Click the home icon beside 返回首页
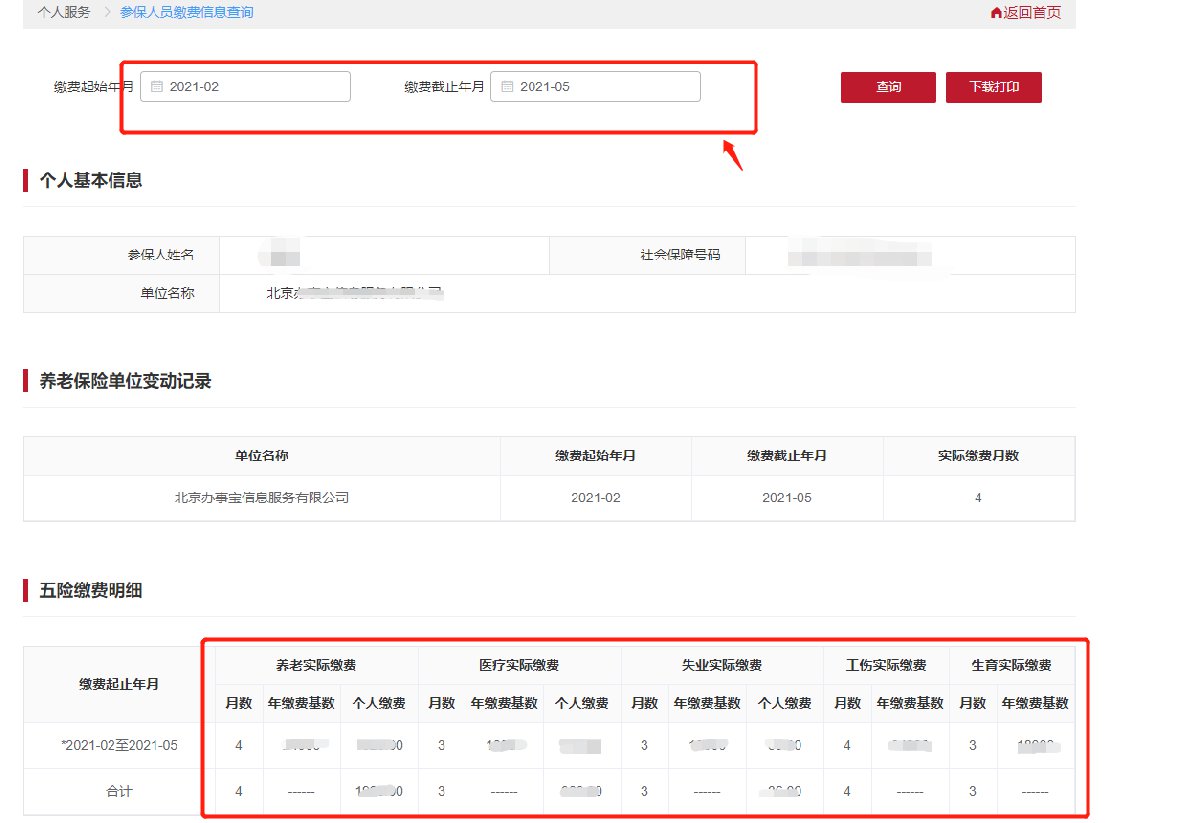This screenshot has height=823, width=1200. click(x=995, y=13)
